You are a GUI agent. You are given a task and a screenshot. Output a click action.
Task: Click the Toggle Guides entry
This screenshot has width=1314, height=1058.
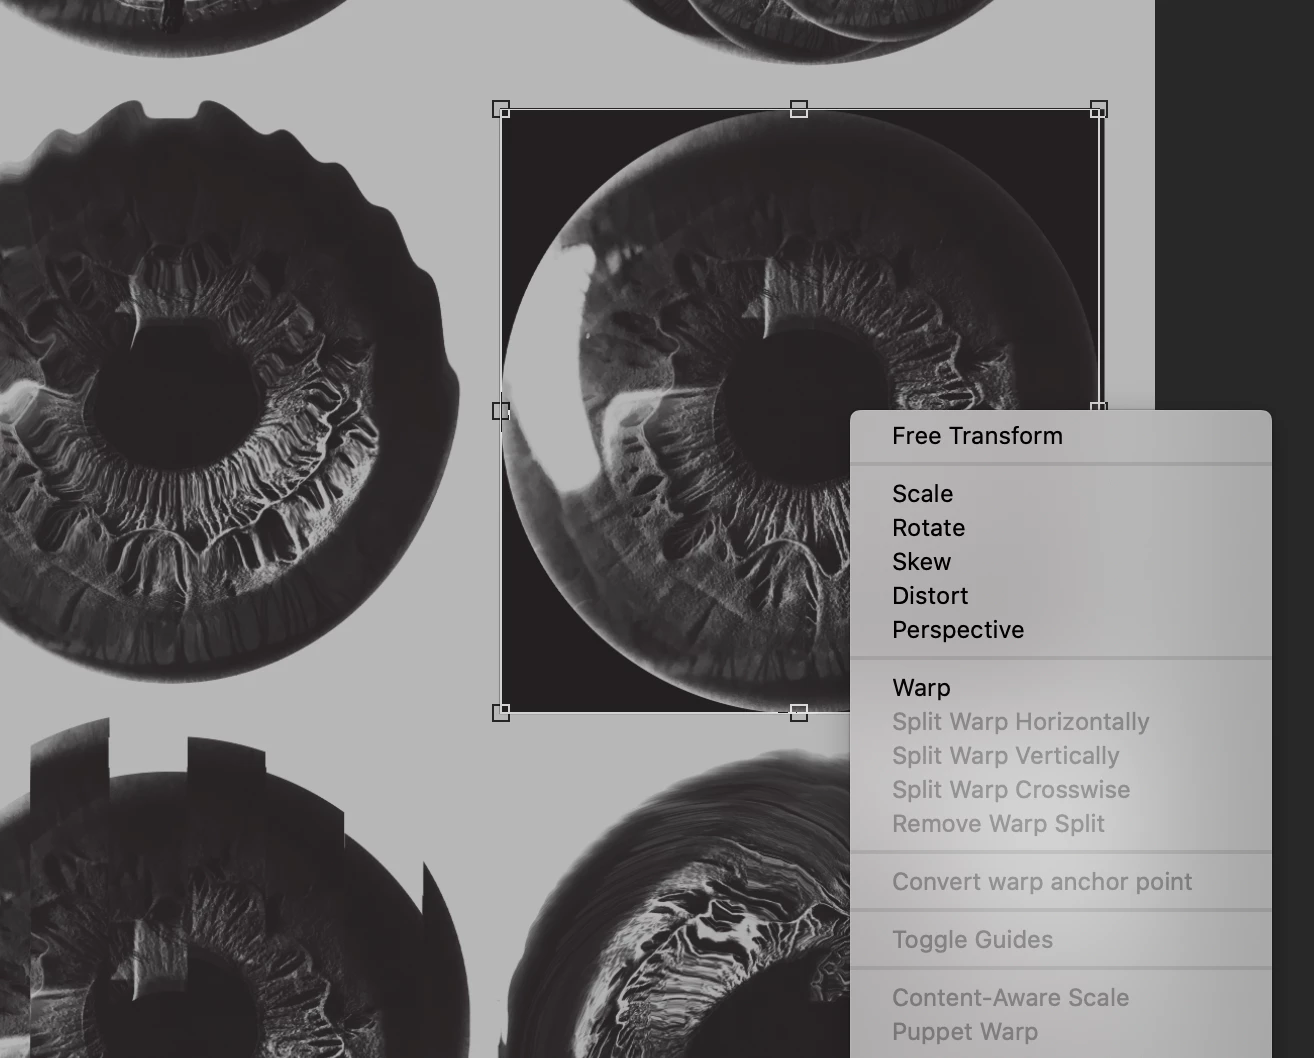tap(1060, 940)
